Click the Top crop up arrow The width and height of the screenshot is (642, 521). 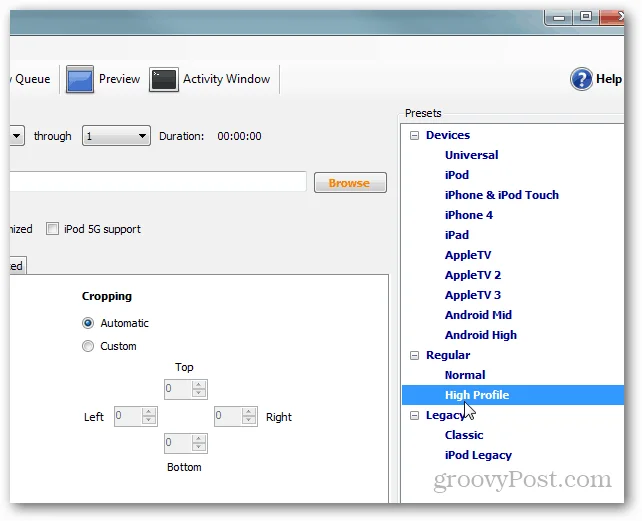tap(199, 385)
